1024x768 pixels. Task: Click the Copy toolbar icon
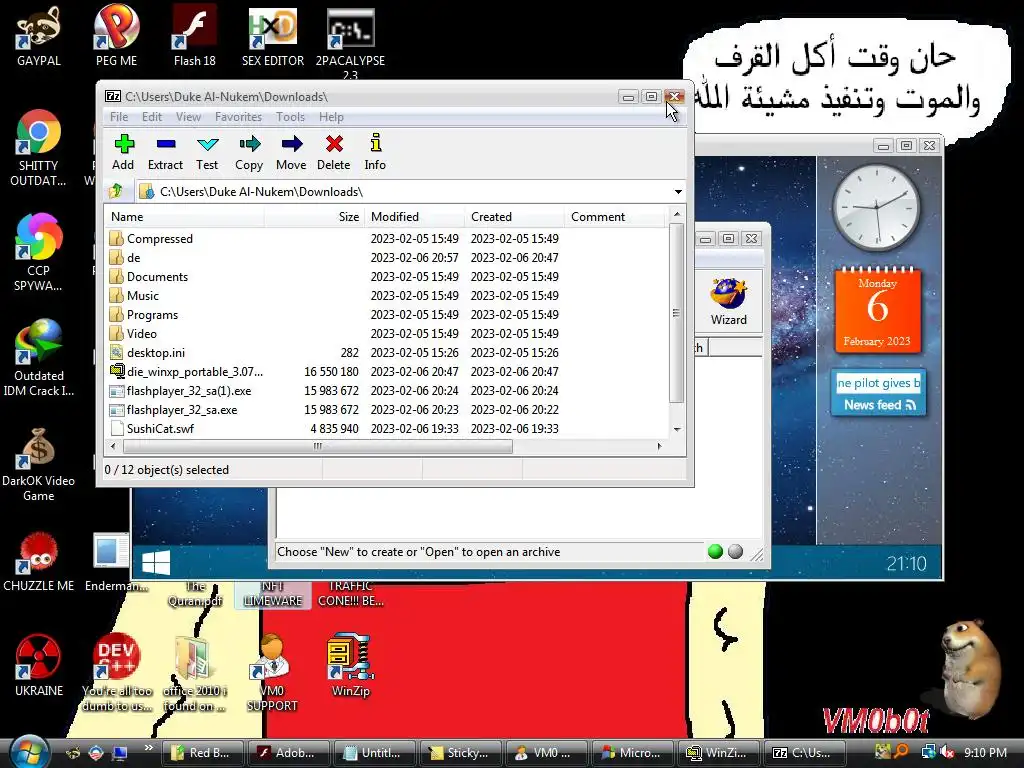249,152
